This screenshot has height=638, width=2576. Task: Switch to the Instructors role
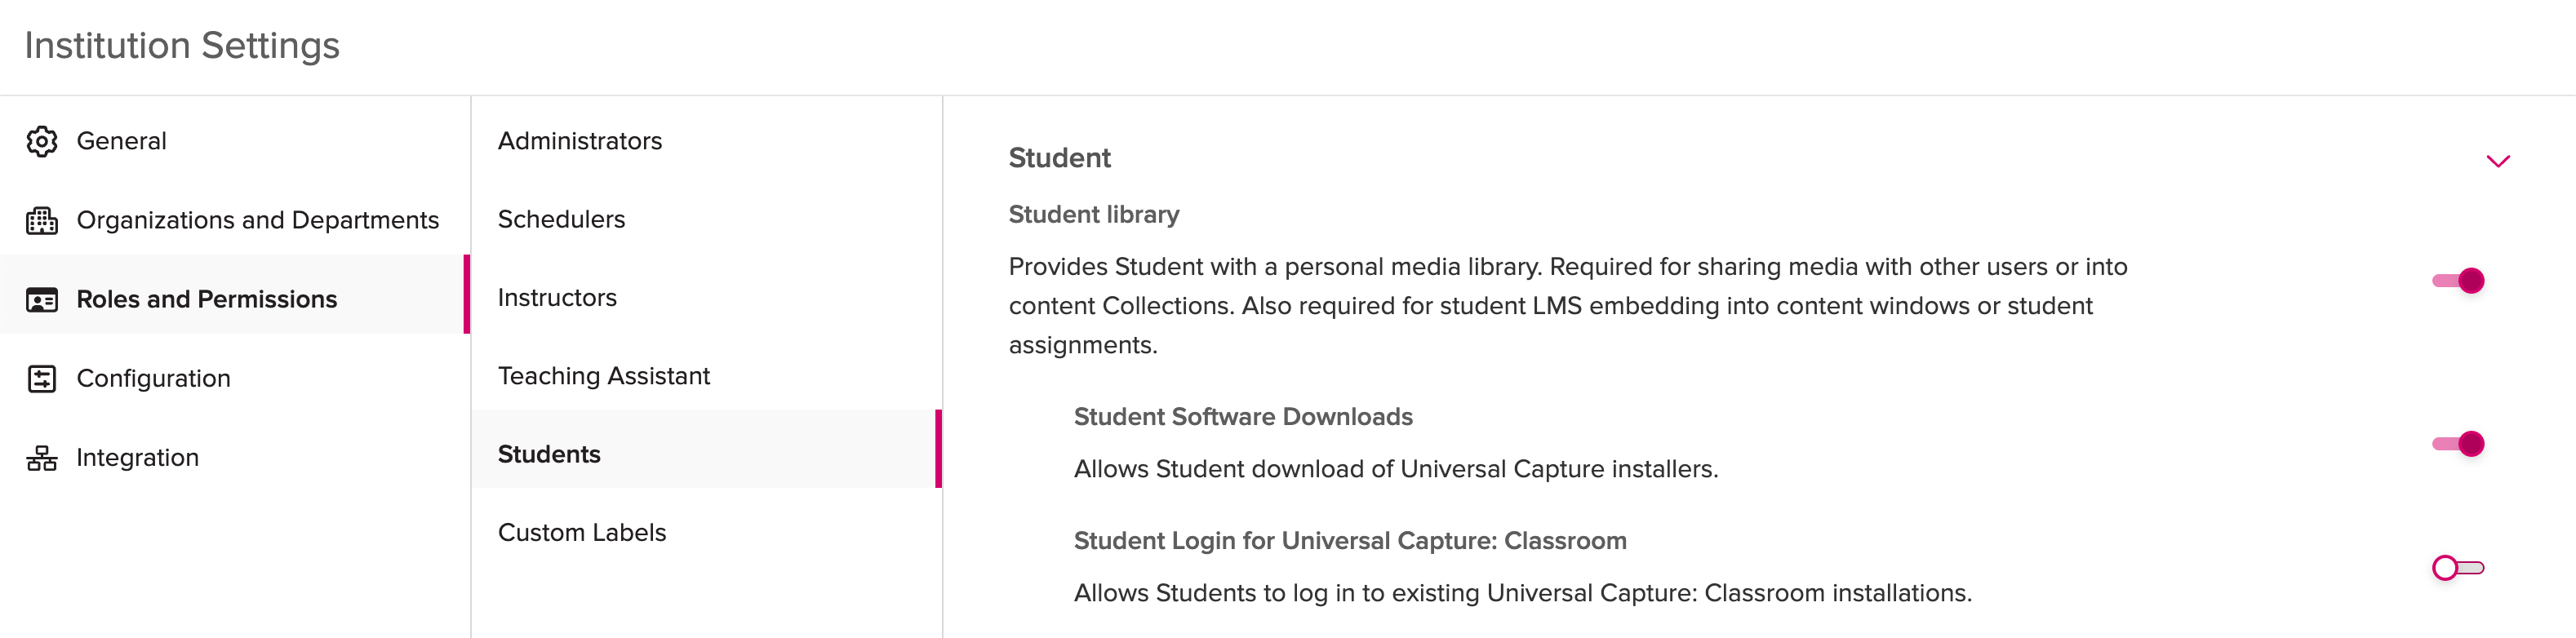[557, 297]
